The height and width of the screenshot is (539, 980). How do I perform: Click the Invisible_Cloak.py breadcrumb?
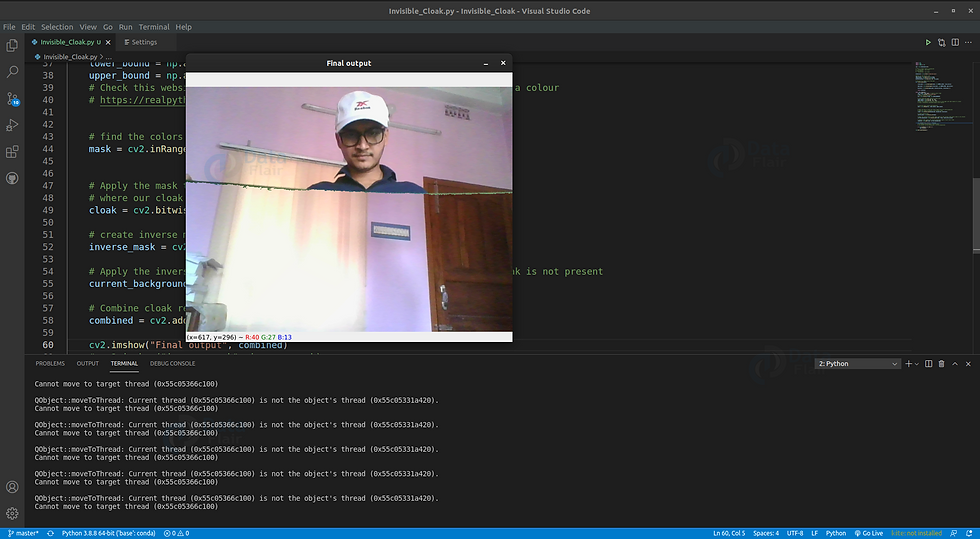pos(70,57)
